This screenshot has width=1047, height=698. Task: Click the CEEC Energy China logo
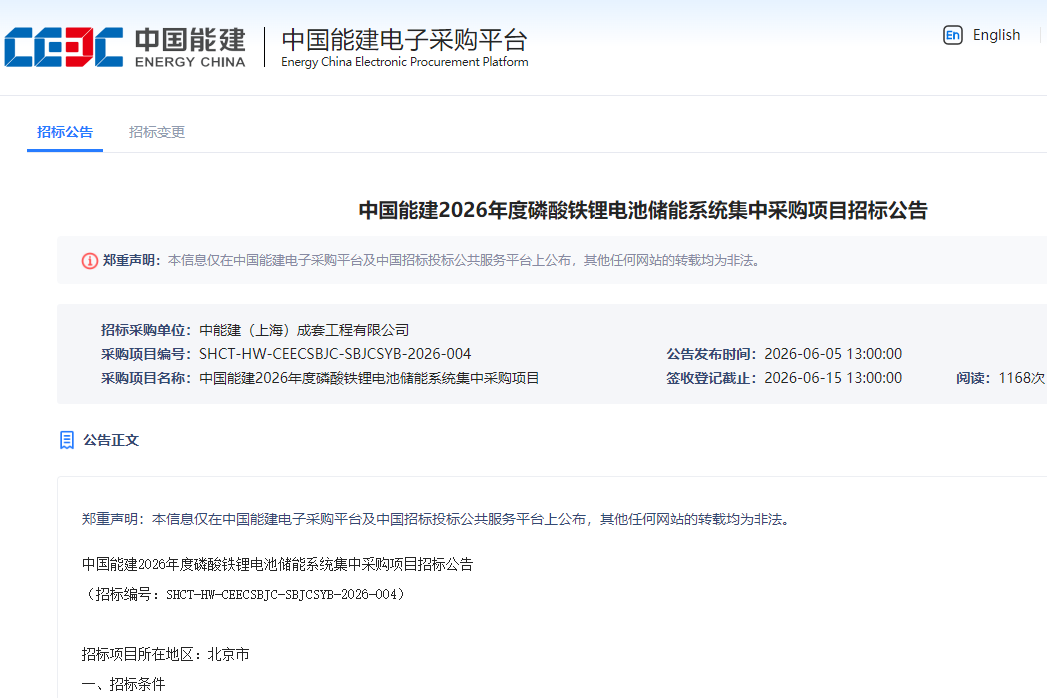(x=125, y=47)
